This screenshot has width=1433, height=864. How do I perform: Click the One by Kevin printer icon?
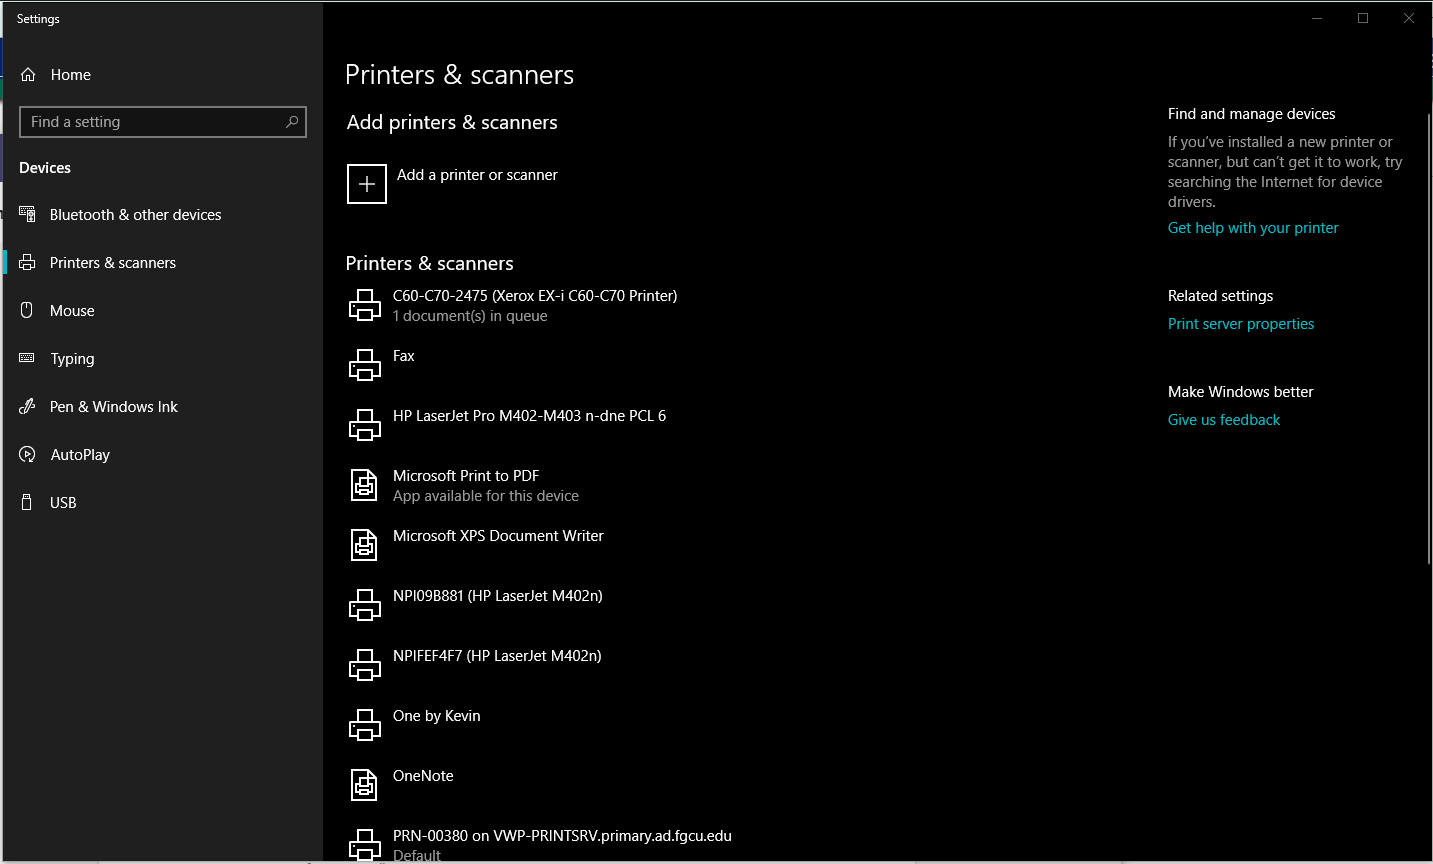click(x=364, y=725)
